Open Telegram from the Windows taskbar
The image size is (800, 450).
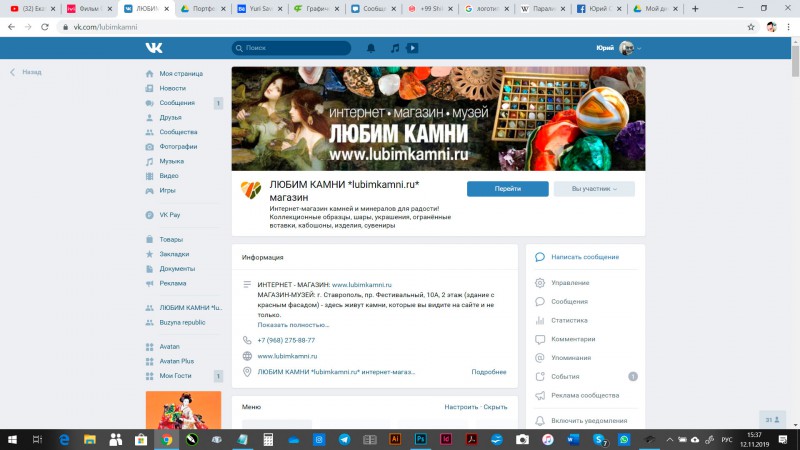(x=344, y=439)
